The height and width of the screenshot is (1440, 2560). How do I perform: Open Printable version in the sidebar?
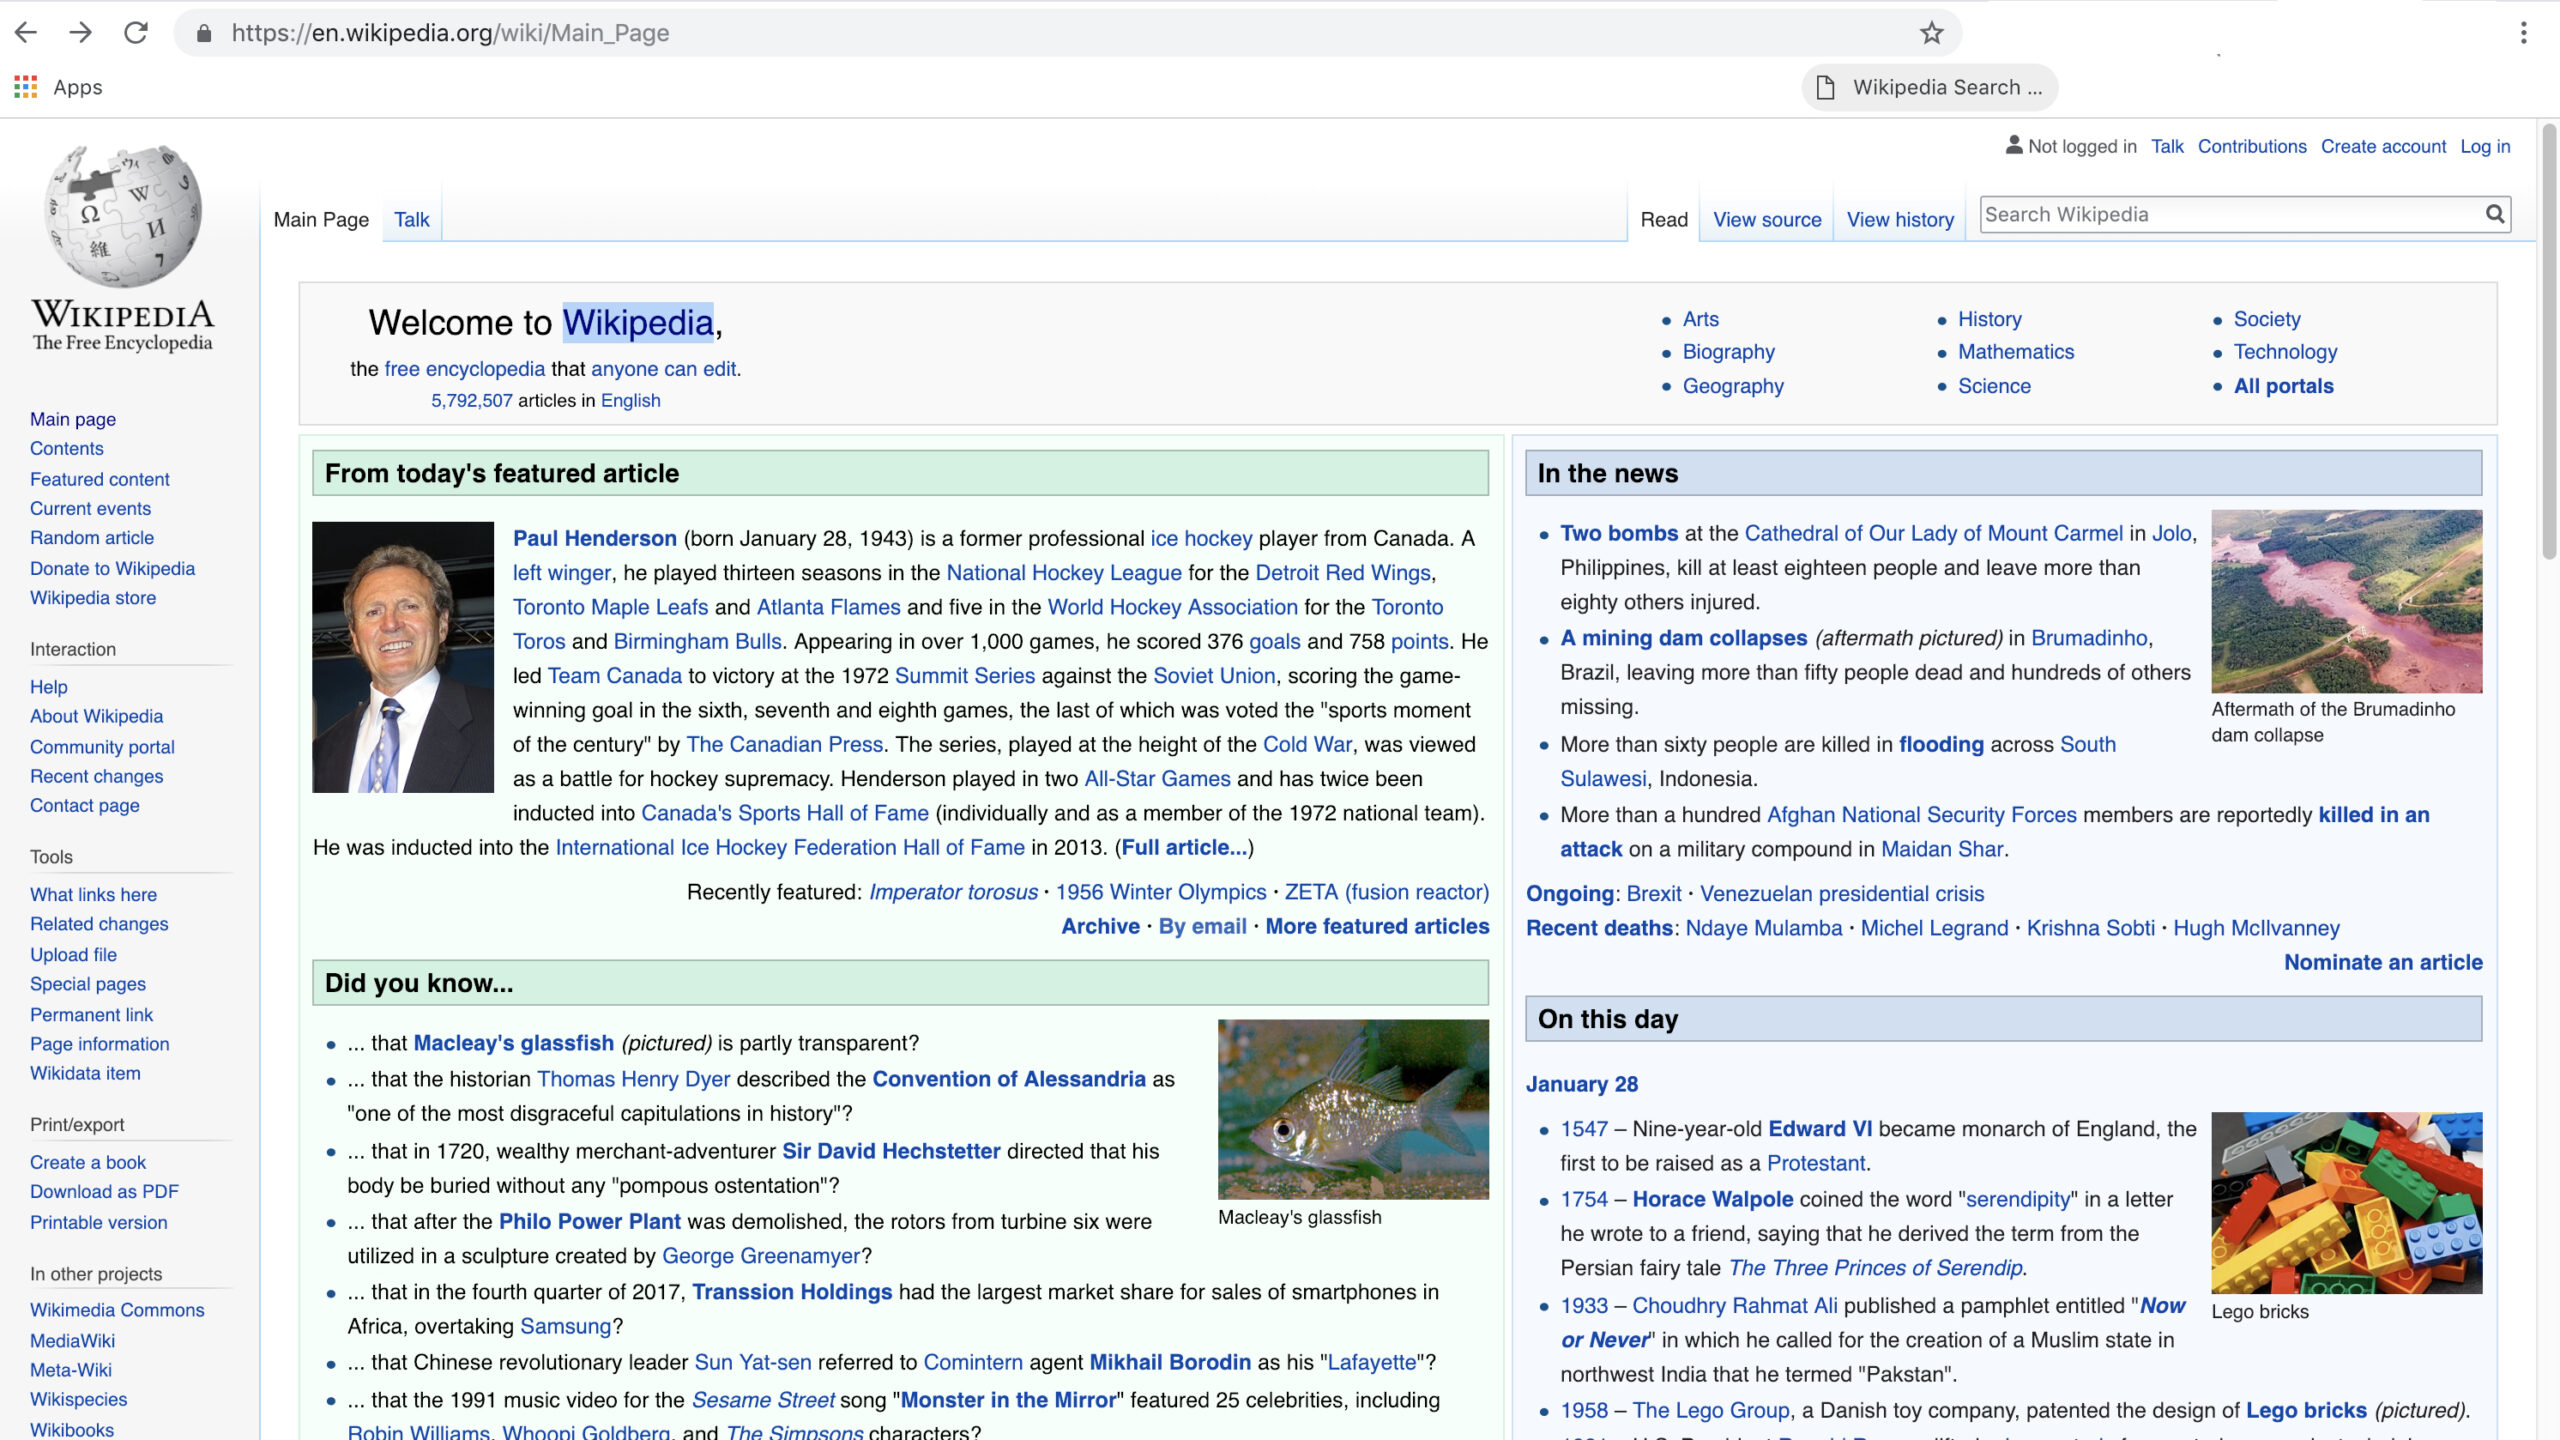99,1222
